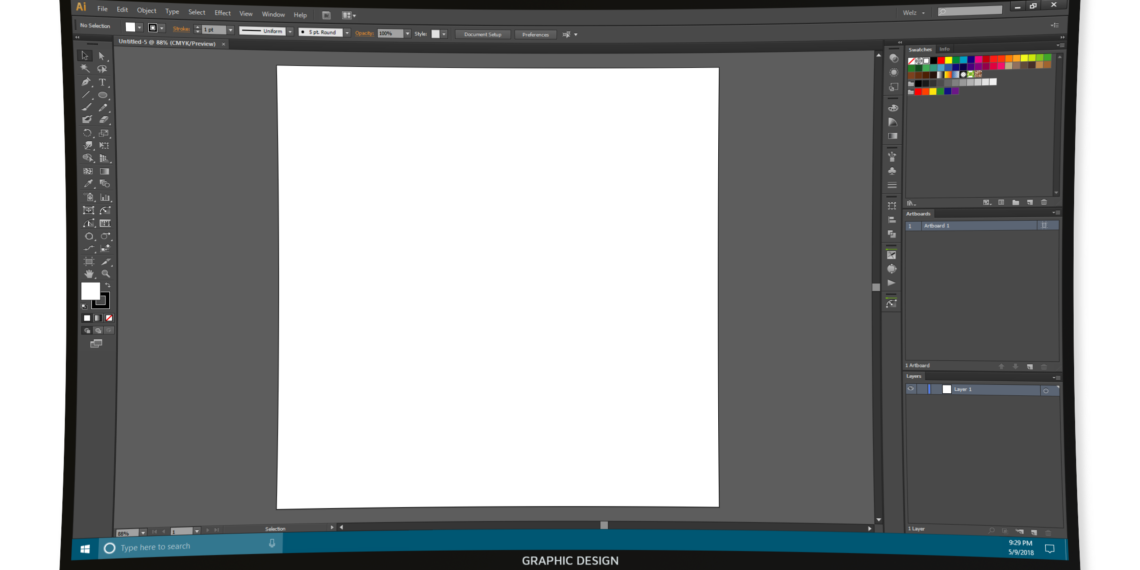This screenshot has width=1140, height=570.
Task: Click the large white Fill box
Action: coord(90,291)
